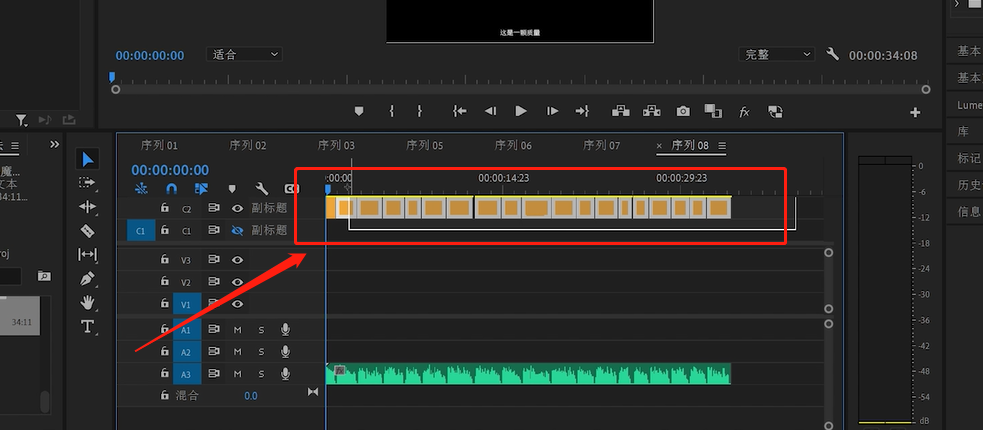Click Add Marker in program monitor
This screenshot has height=430, width=983.
(x=359, y=111)
